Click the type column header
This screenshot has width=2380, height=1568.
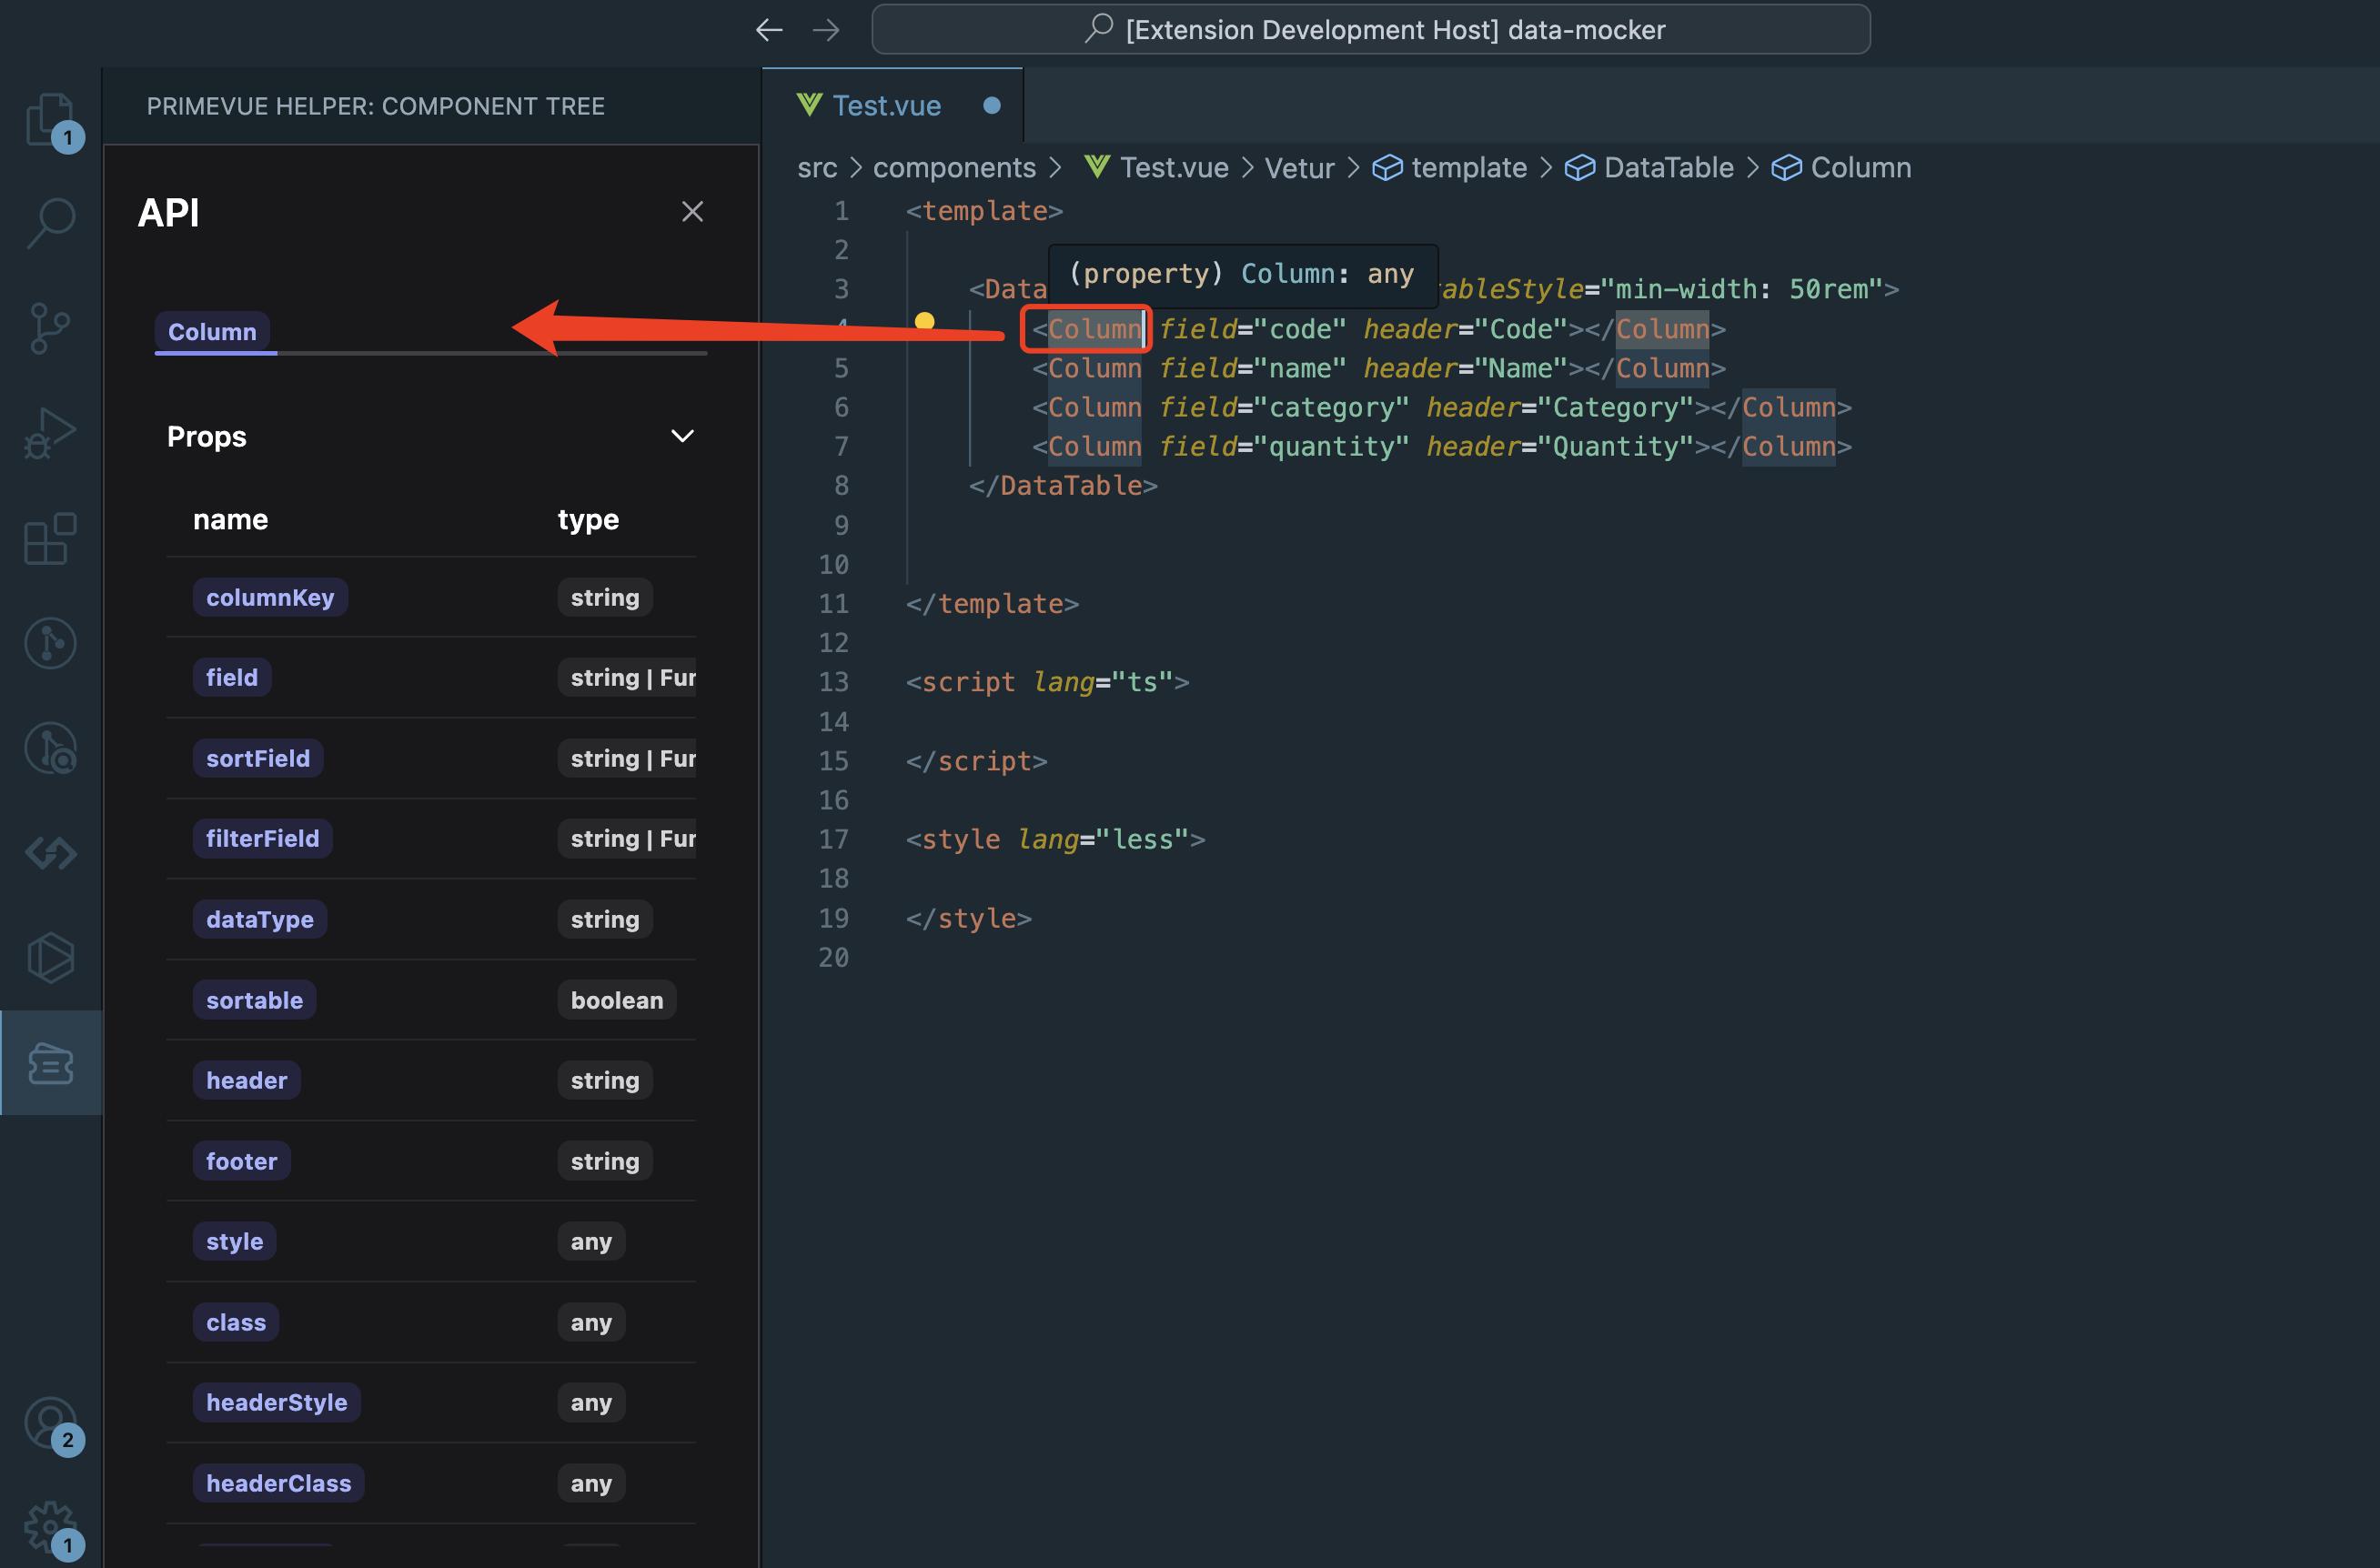[x=588, y=519]
